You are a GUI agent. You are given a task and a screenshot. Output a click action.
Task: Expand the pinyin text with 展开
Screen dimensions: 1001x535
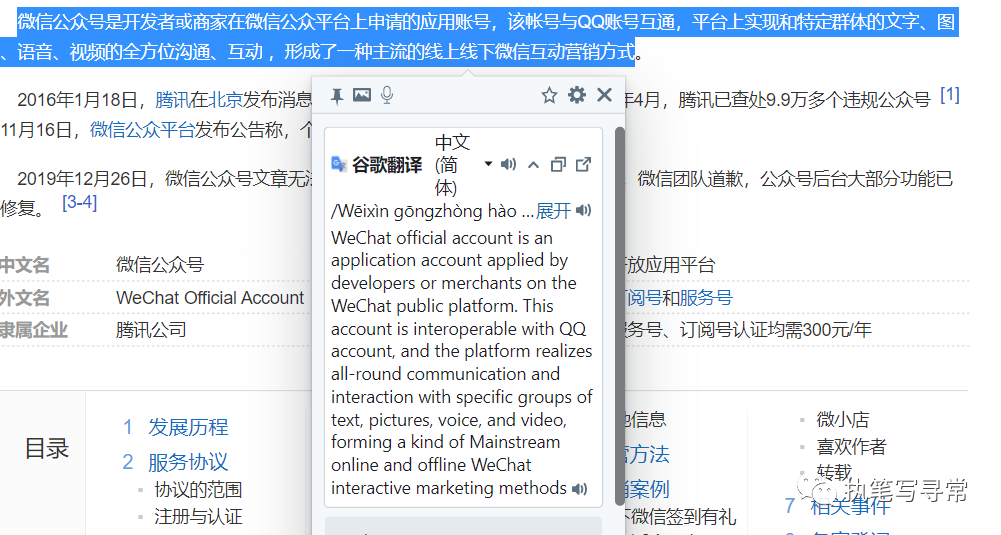pyautogui.click(x=553, y=211)
